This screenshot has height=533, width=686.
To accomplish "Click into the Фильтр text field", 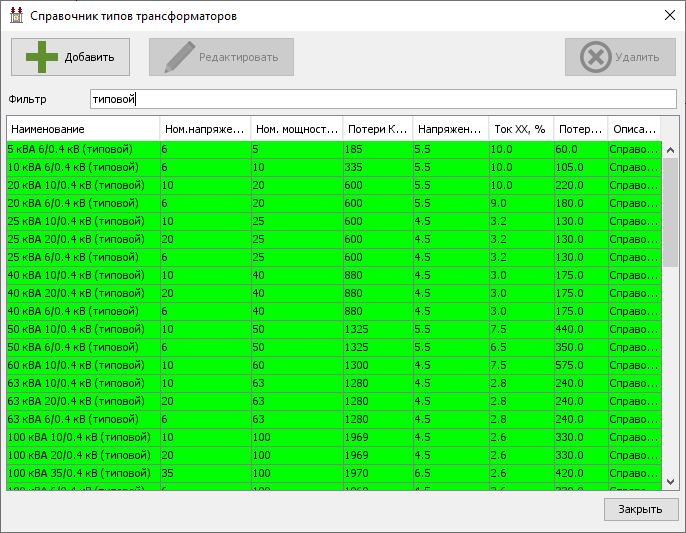I will tap(383, 99).
